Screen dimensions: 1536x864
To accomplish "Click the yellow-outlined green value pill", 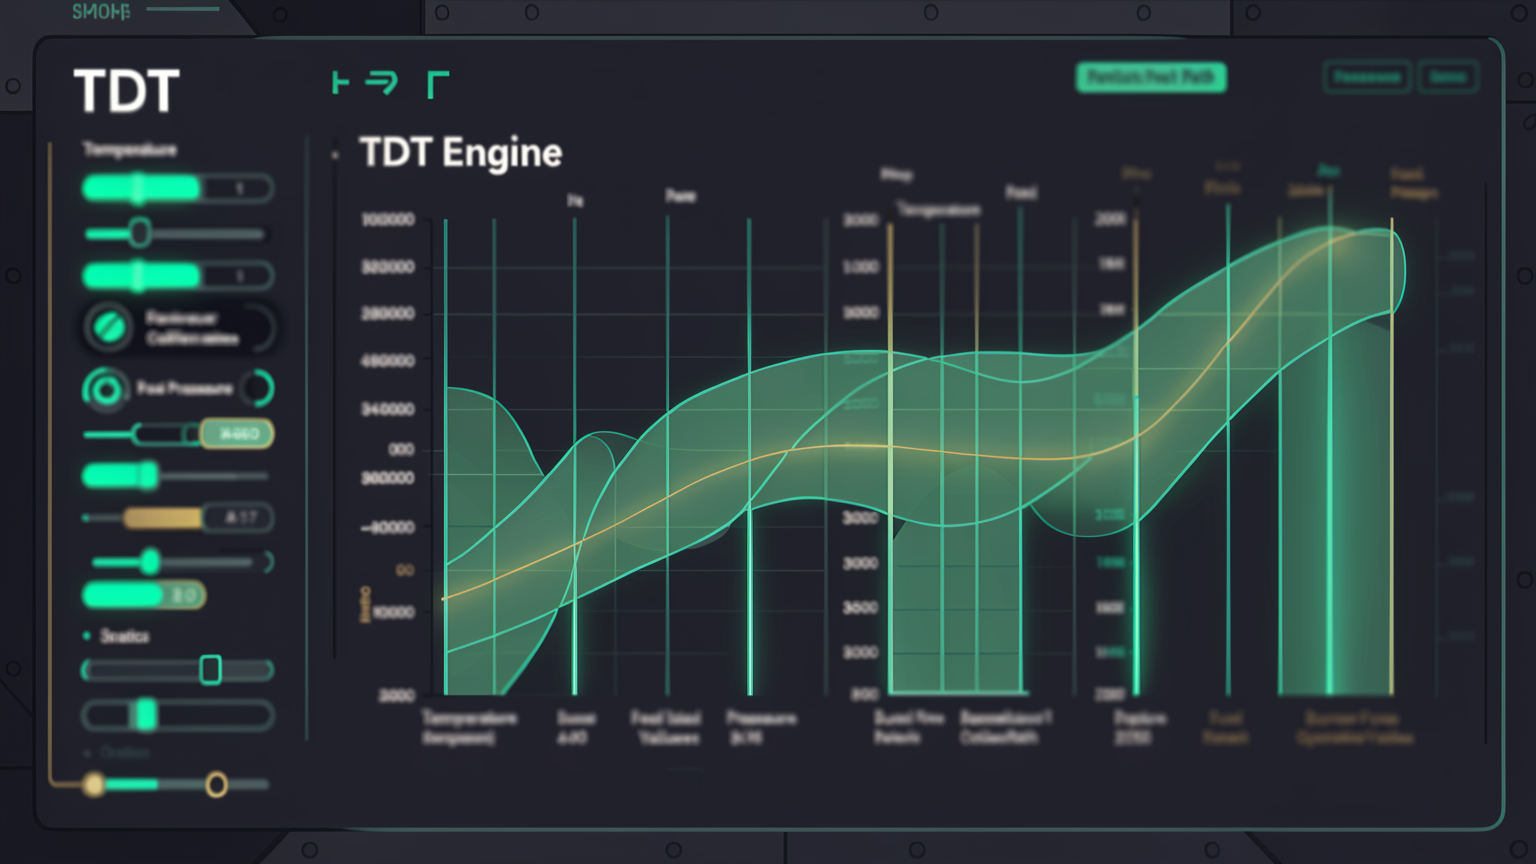I will (237, 434).
